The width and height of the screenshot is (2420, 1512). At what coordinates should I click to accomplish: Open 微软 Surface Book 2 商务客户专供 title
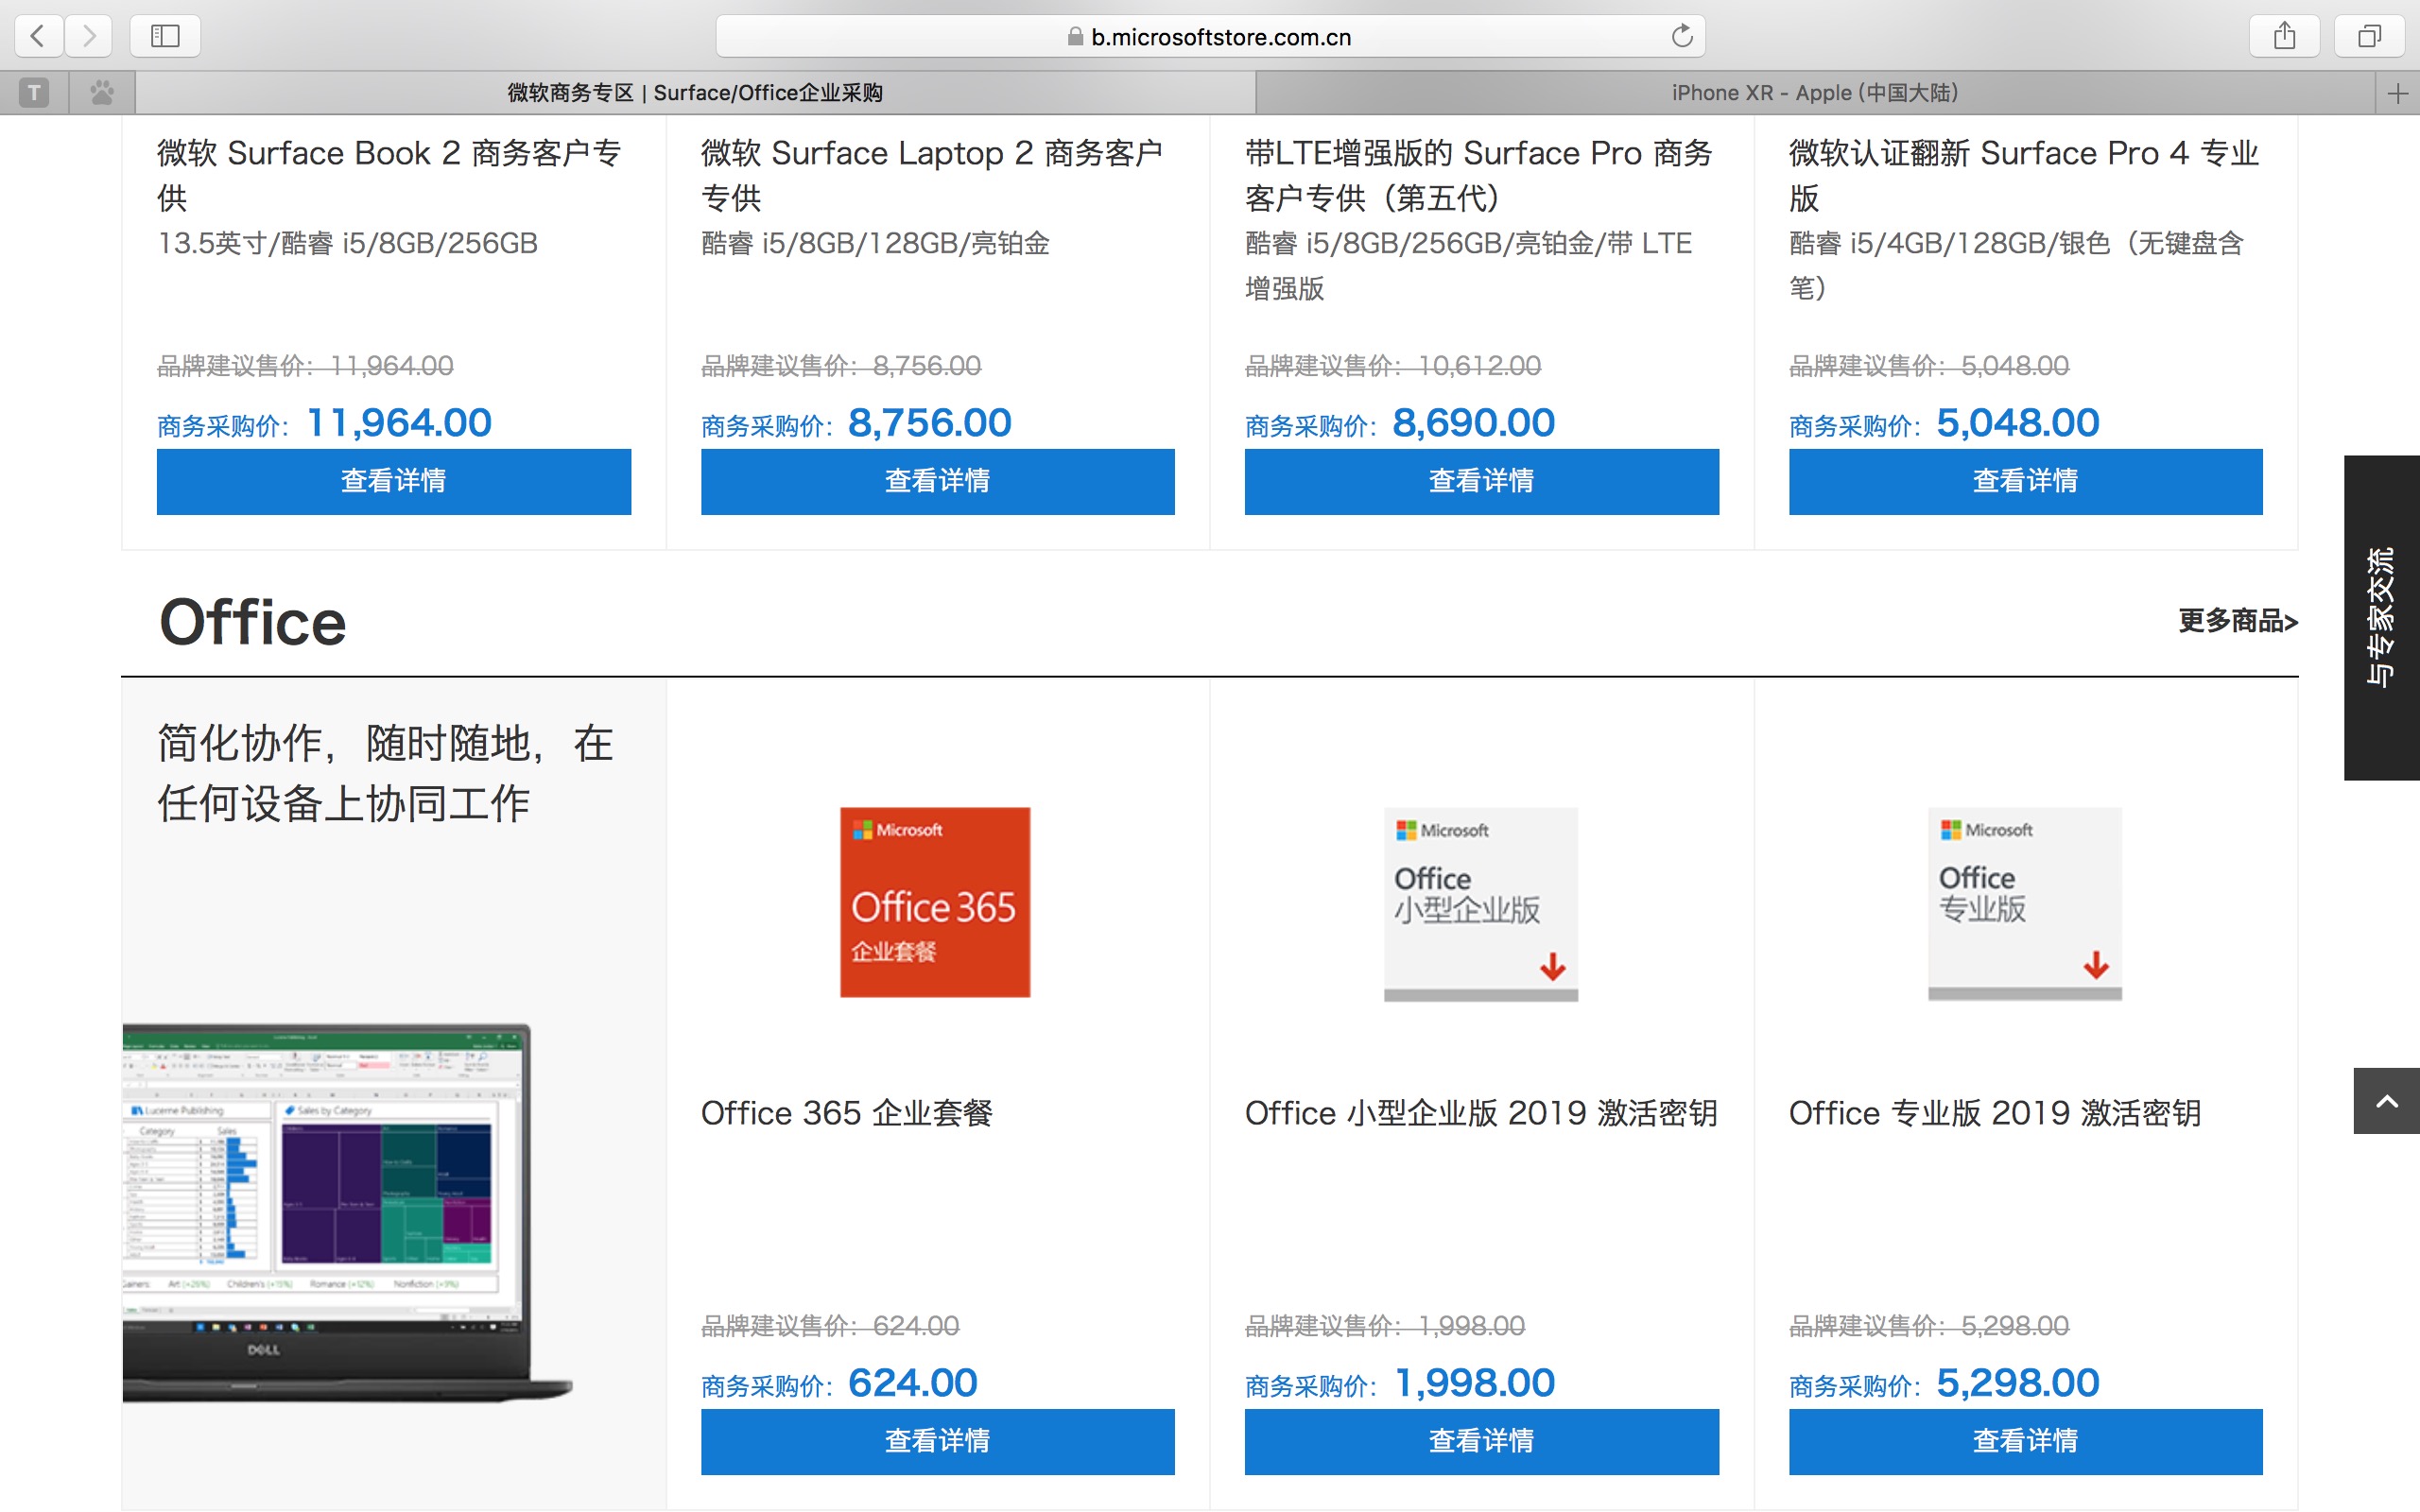[x=389, y=175]
